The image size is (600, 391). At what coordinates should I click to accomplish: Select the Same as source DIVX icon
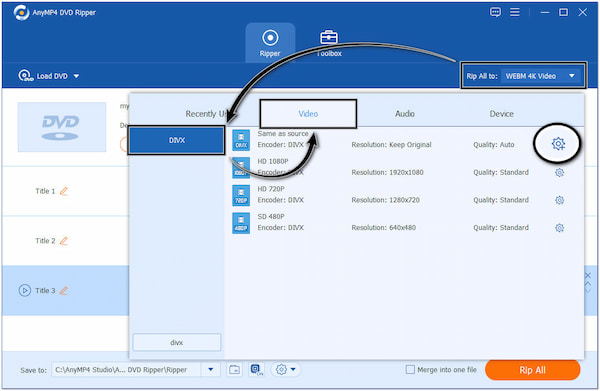(241, 140)
